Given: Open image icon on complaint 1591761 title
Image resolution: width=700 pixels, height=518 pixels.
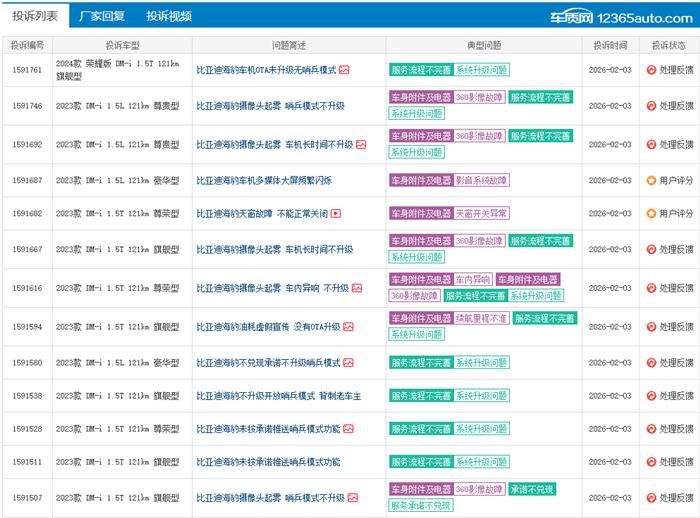Looking at the screenshot, I should pyautogui.click(x=344, y=70).
